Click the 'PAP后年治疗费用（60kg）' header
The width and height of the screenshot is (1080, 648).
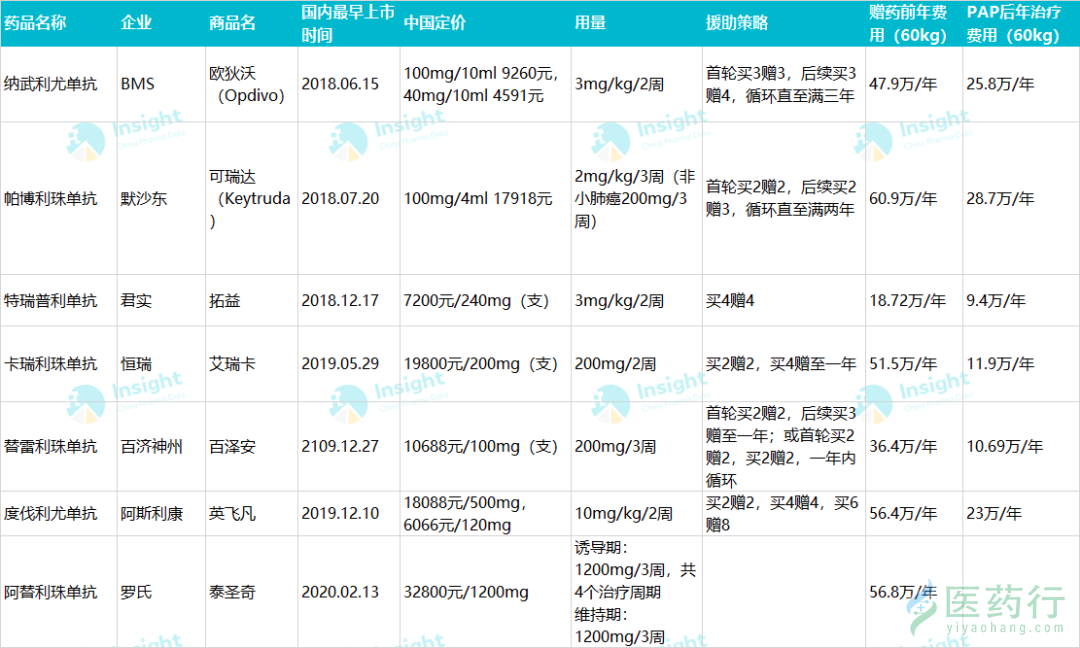1014,23
